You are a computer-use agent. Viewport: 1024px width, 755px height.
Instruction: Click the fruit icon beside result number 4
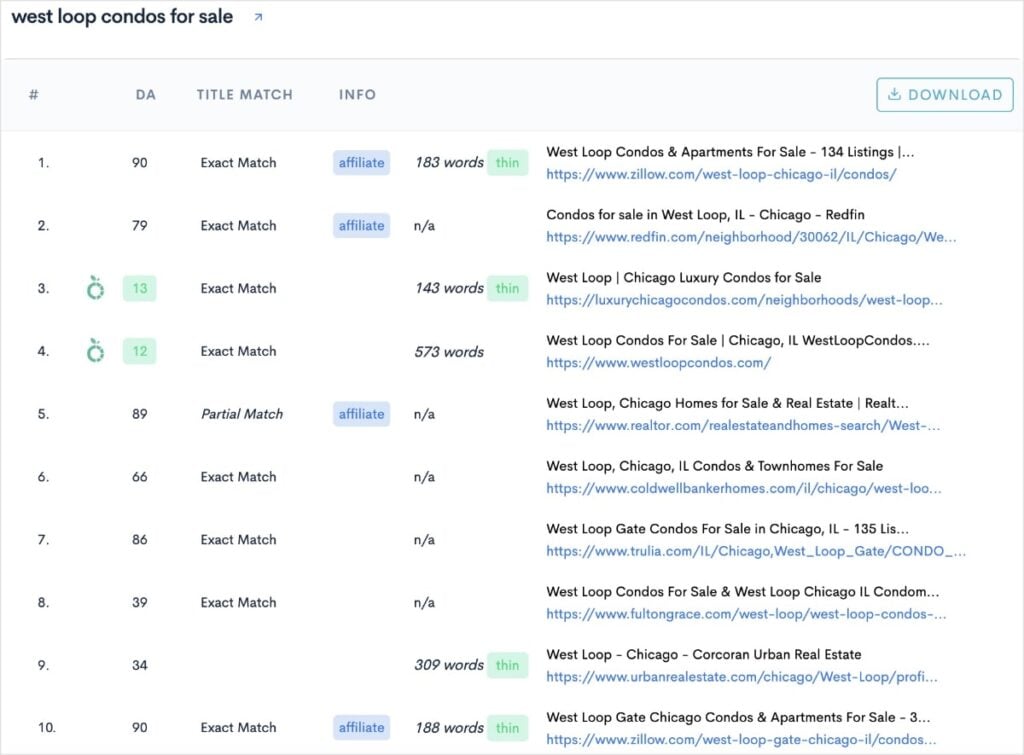coord(95,351)
